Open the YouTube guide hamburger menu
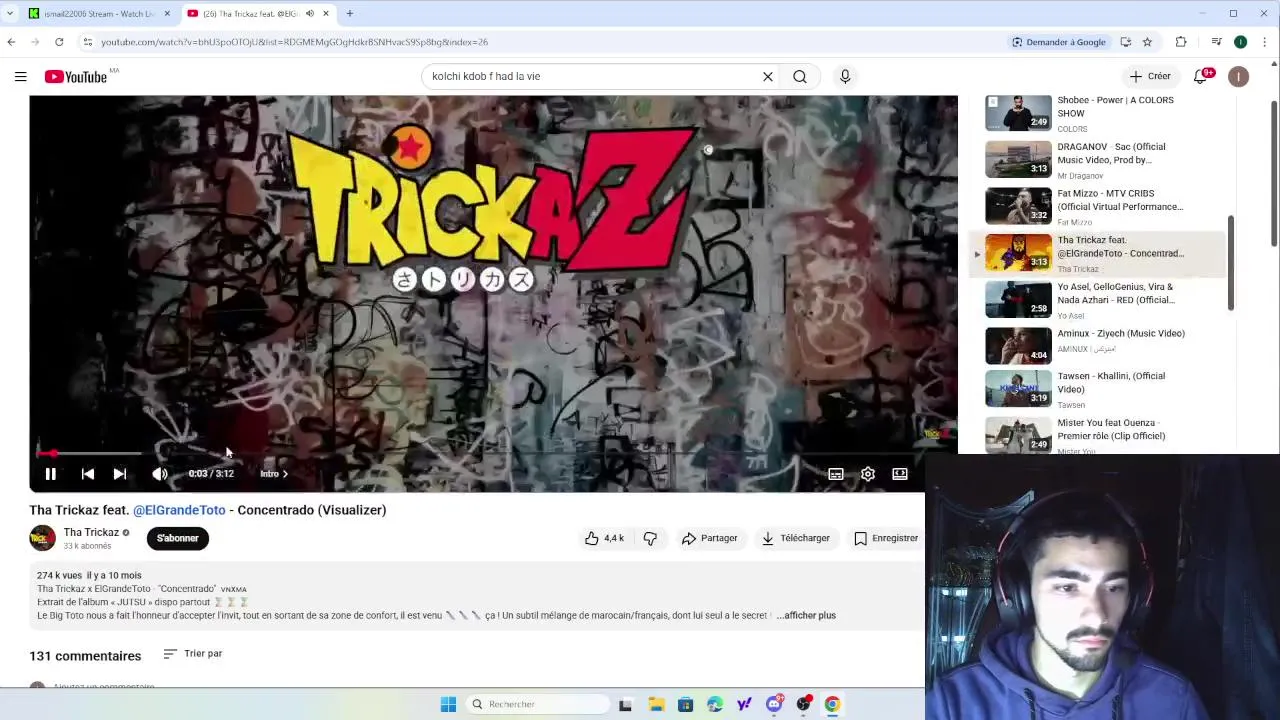This screenshot has height=720, width=1280. (20, 76)
